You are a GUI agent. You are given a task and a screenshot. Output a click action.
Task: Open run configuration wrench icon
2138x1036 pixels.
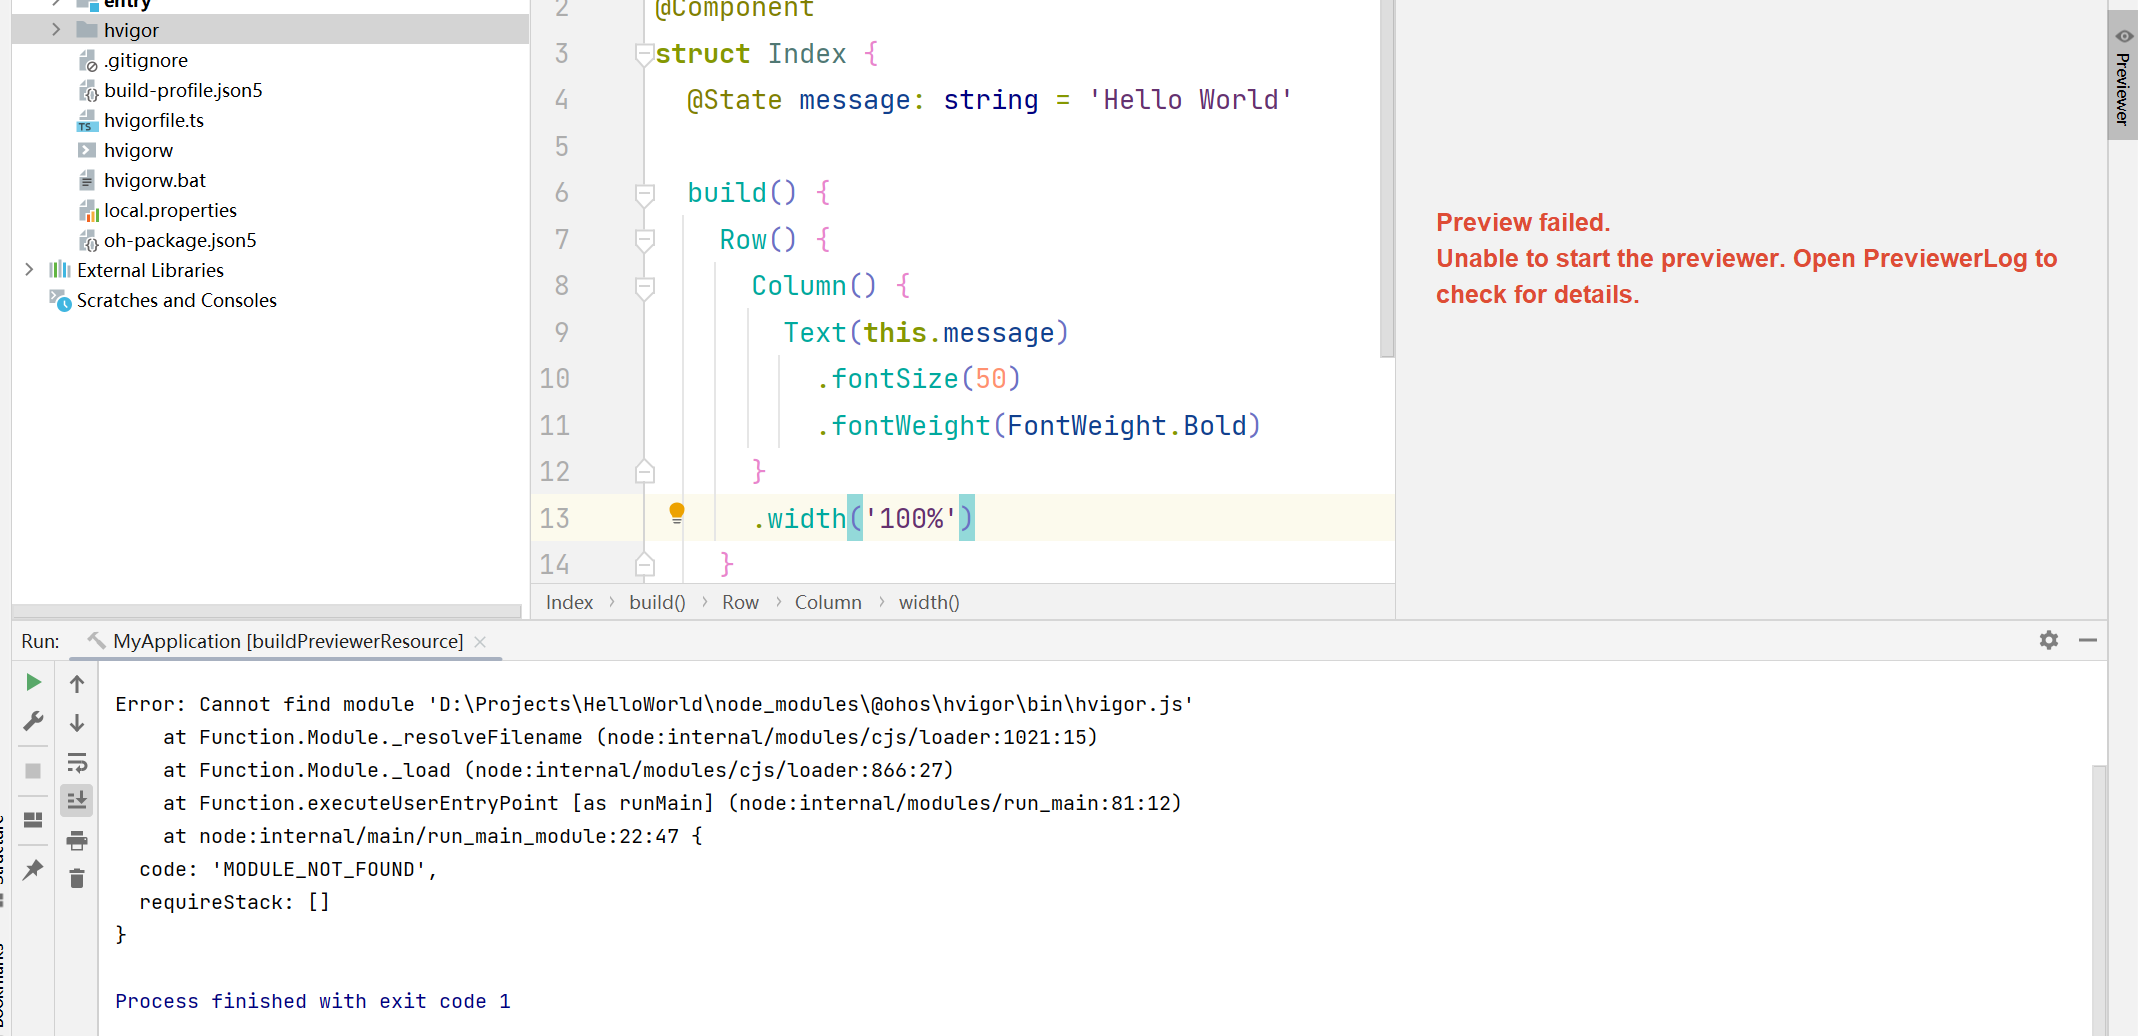33,721
